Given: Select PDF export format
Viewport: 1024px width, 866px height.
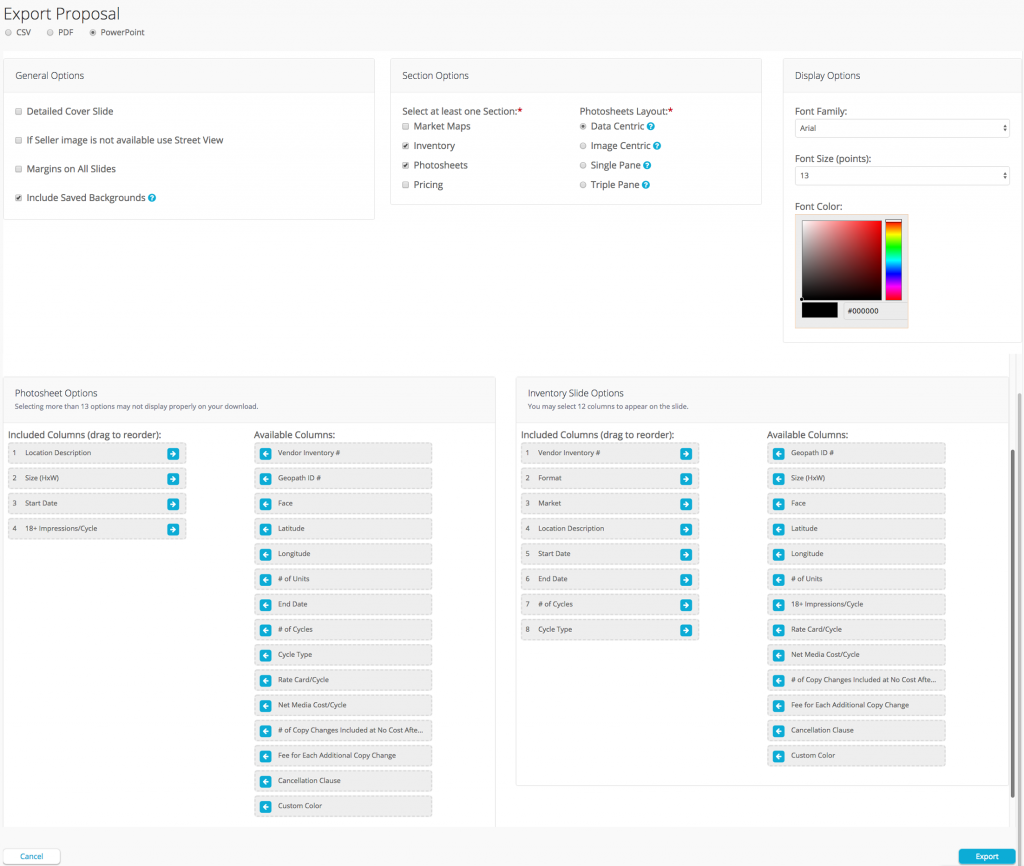Looking at the screenshot, I should [x=50, y=33].
